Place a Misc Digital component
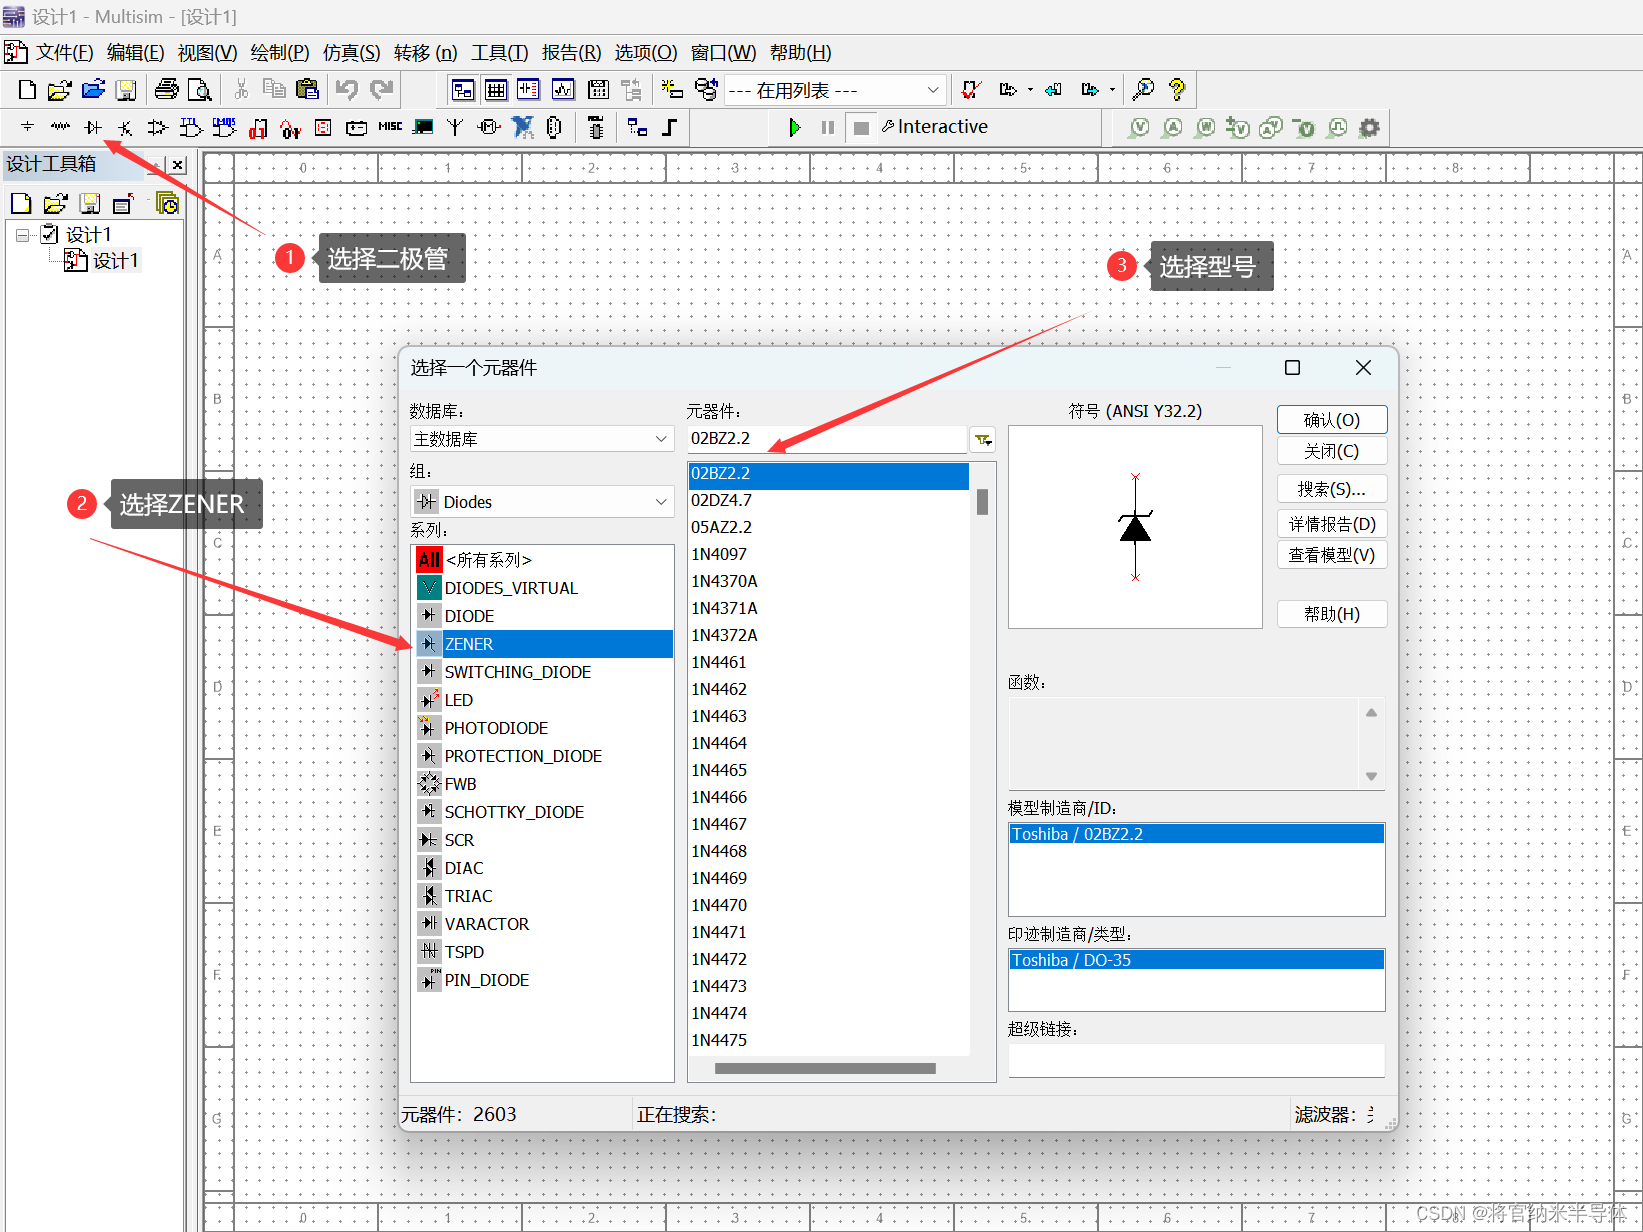 coord(258,127)
